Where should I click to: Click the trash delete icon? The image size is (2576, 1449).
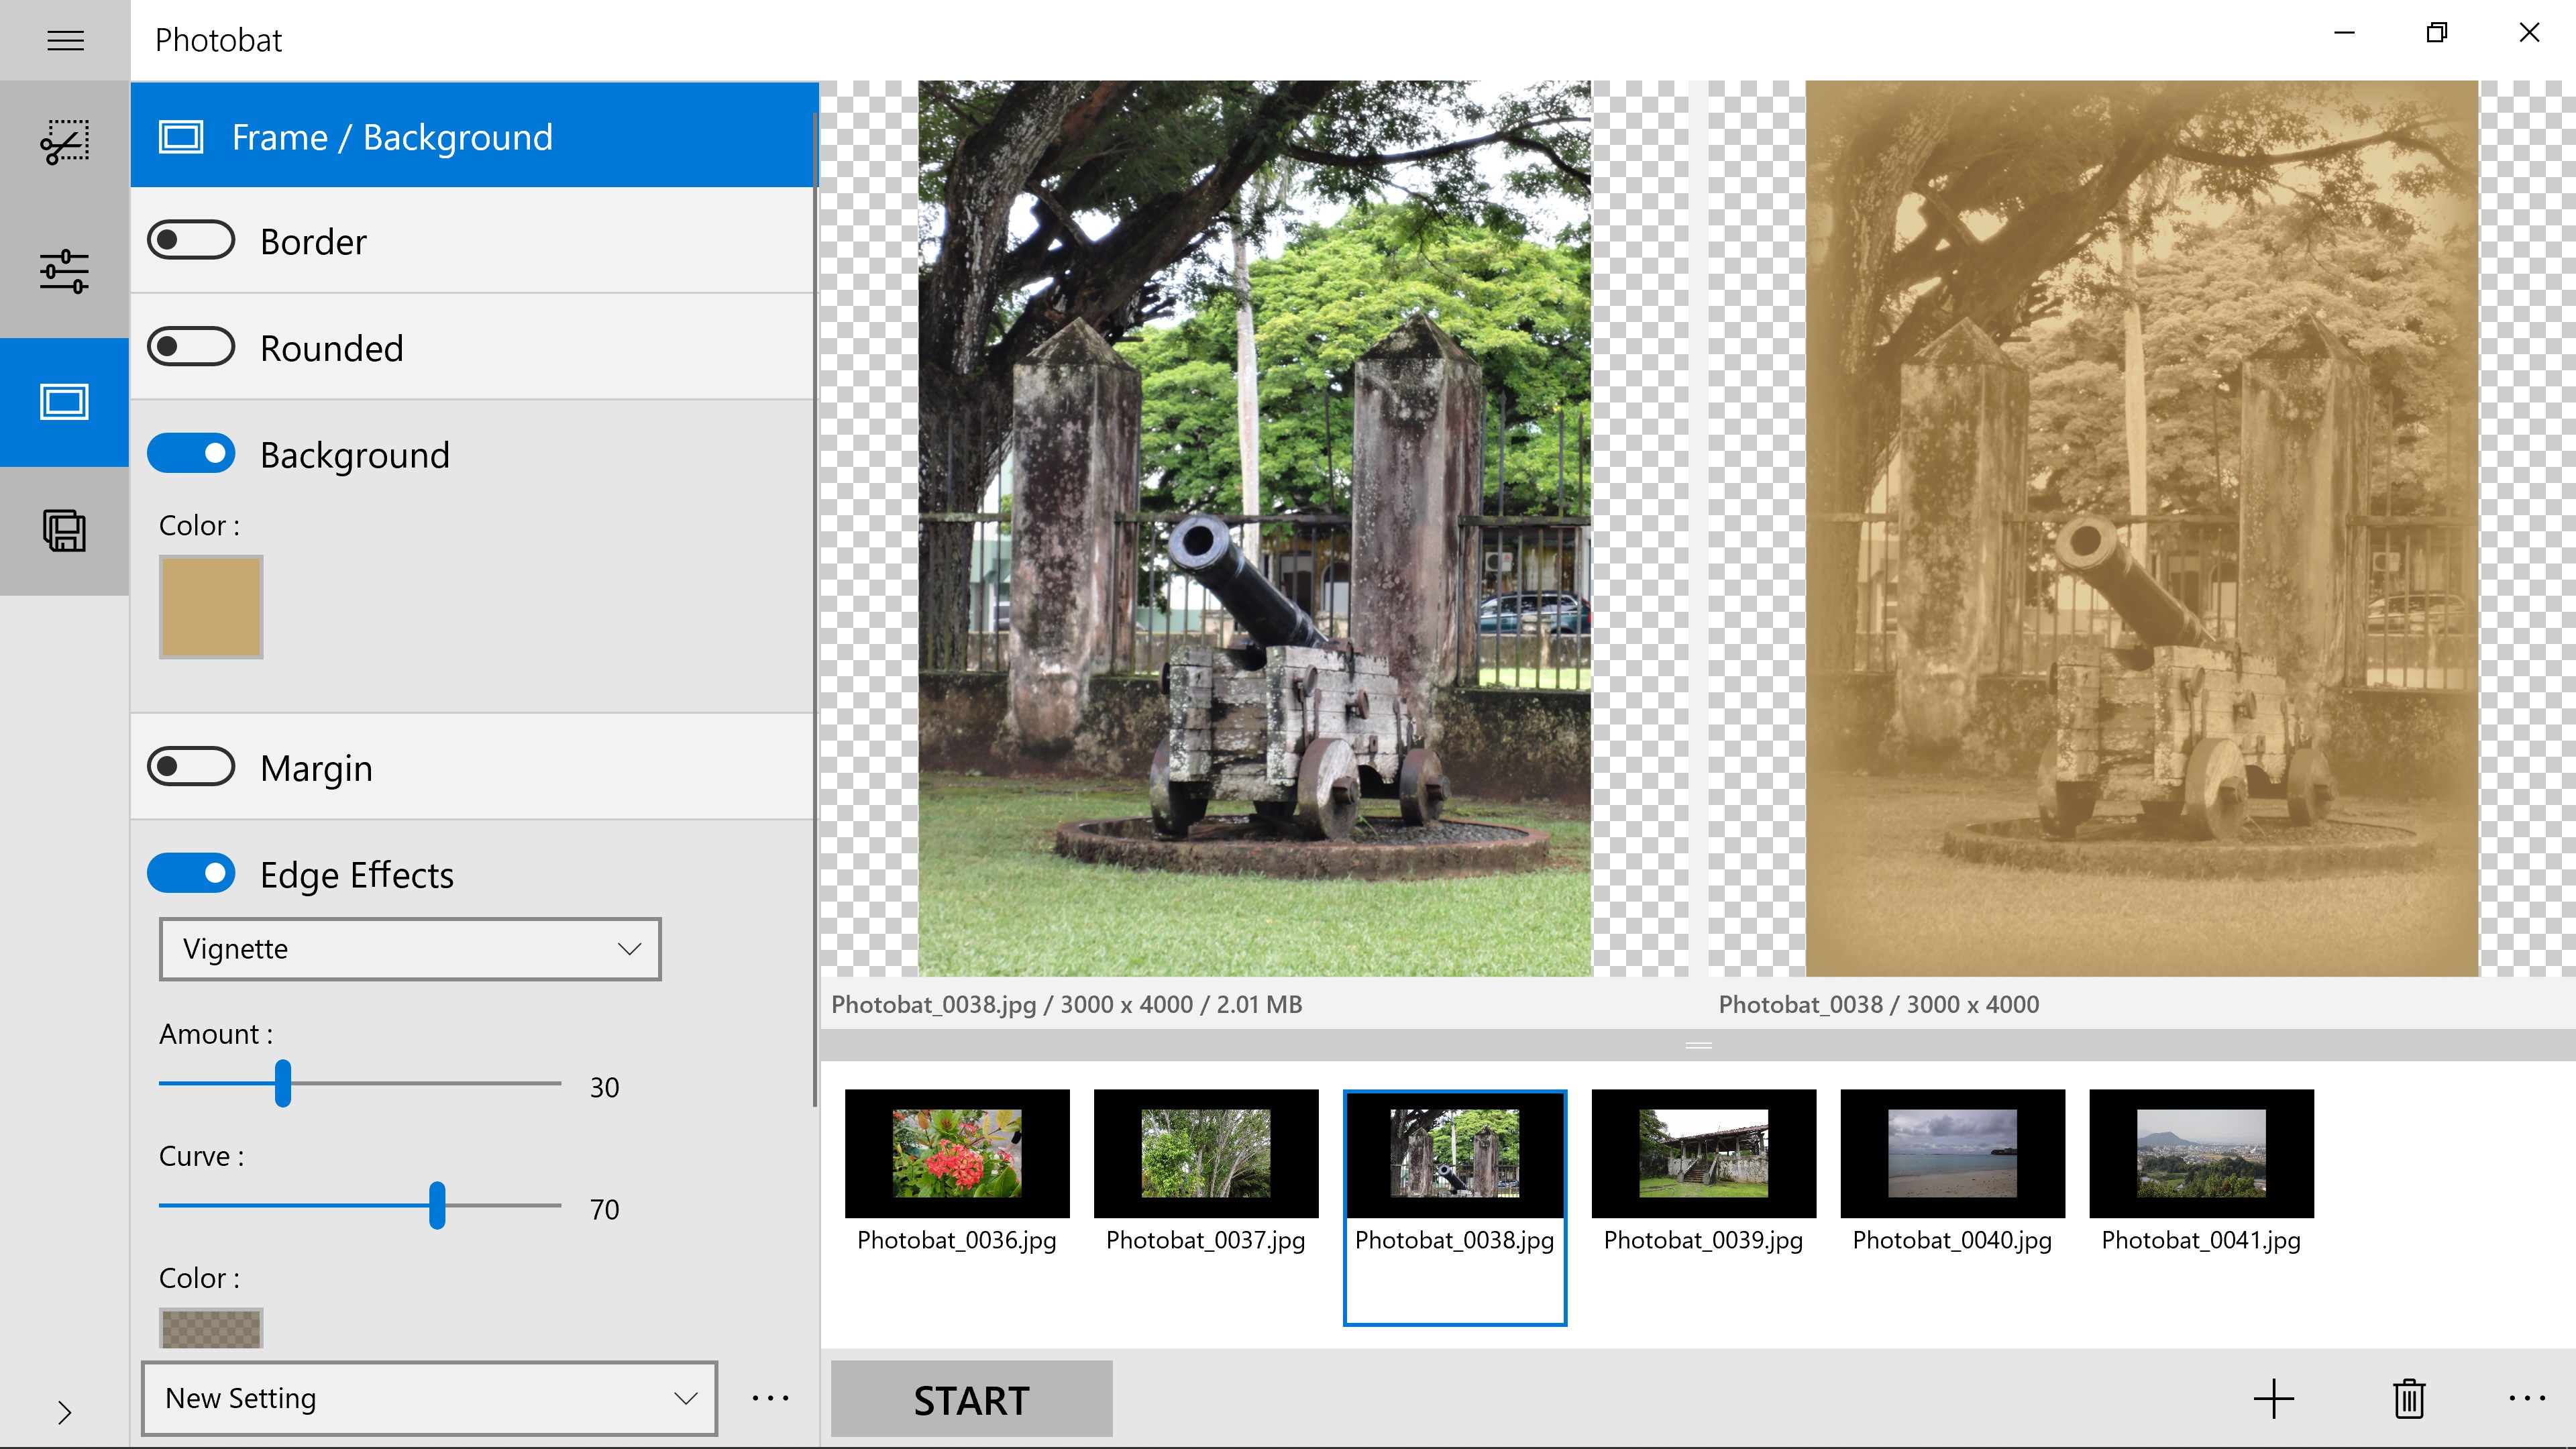pyautogui.click(x=2409, y=1398)
